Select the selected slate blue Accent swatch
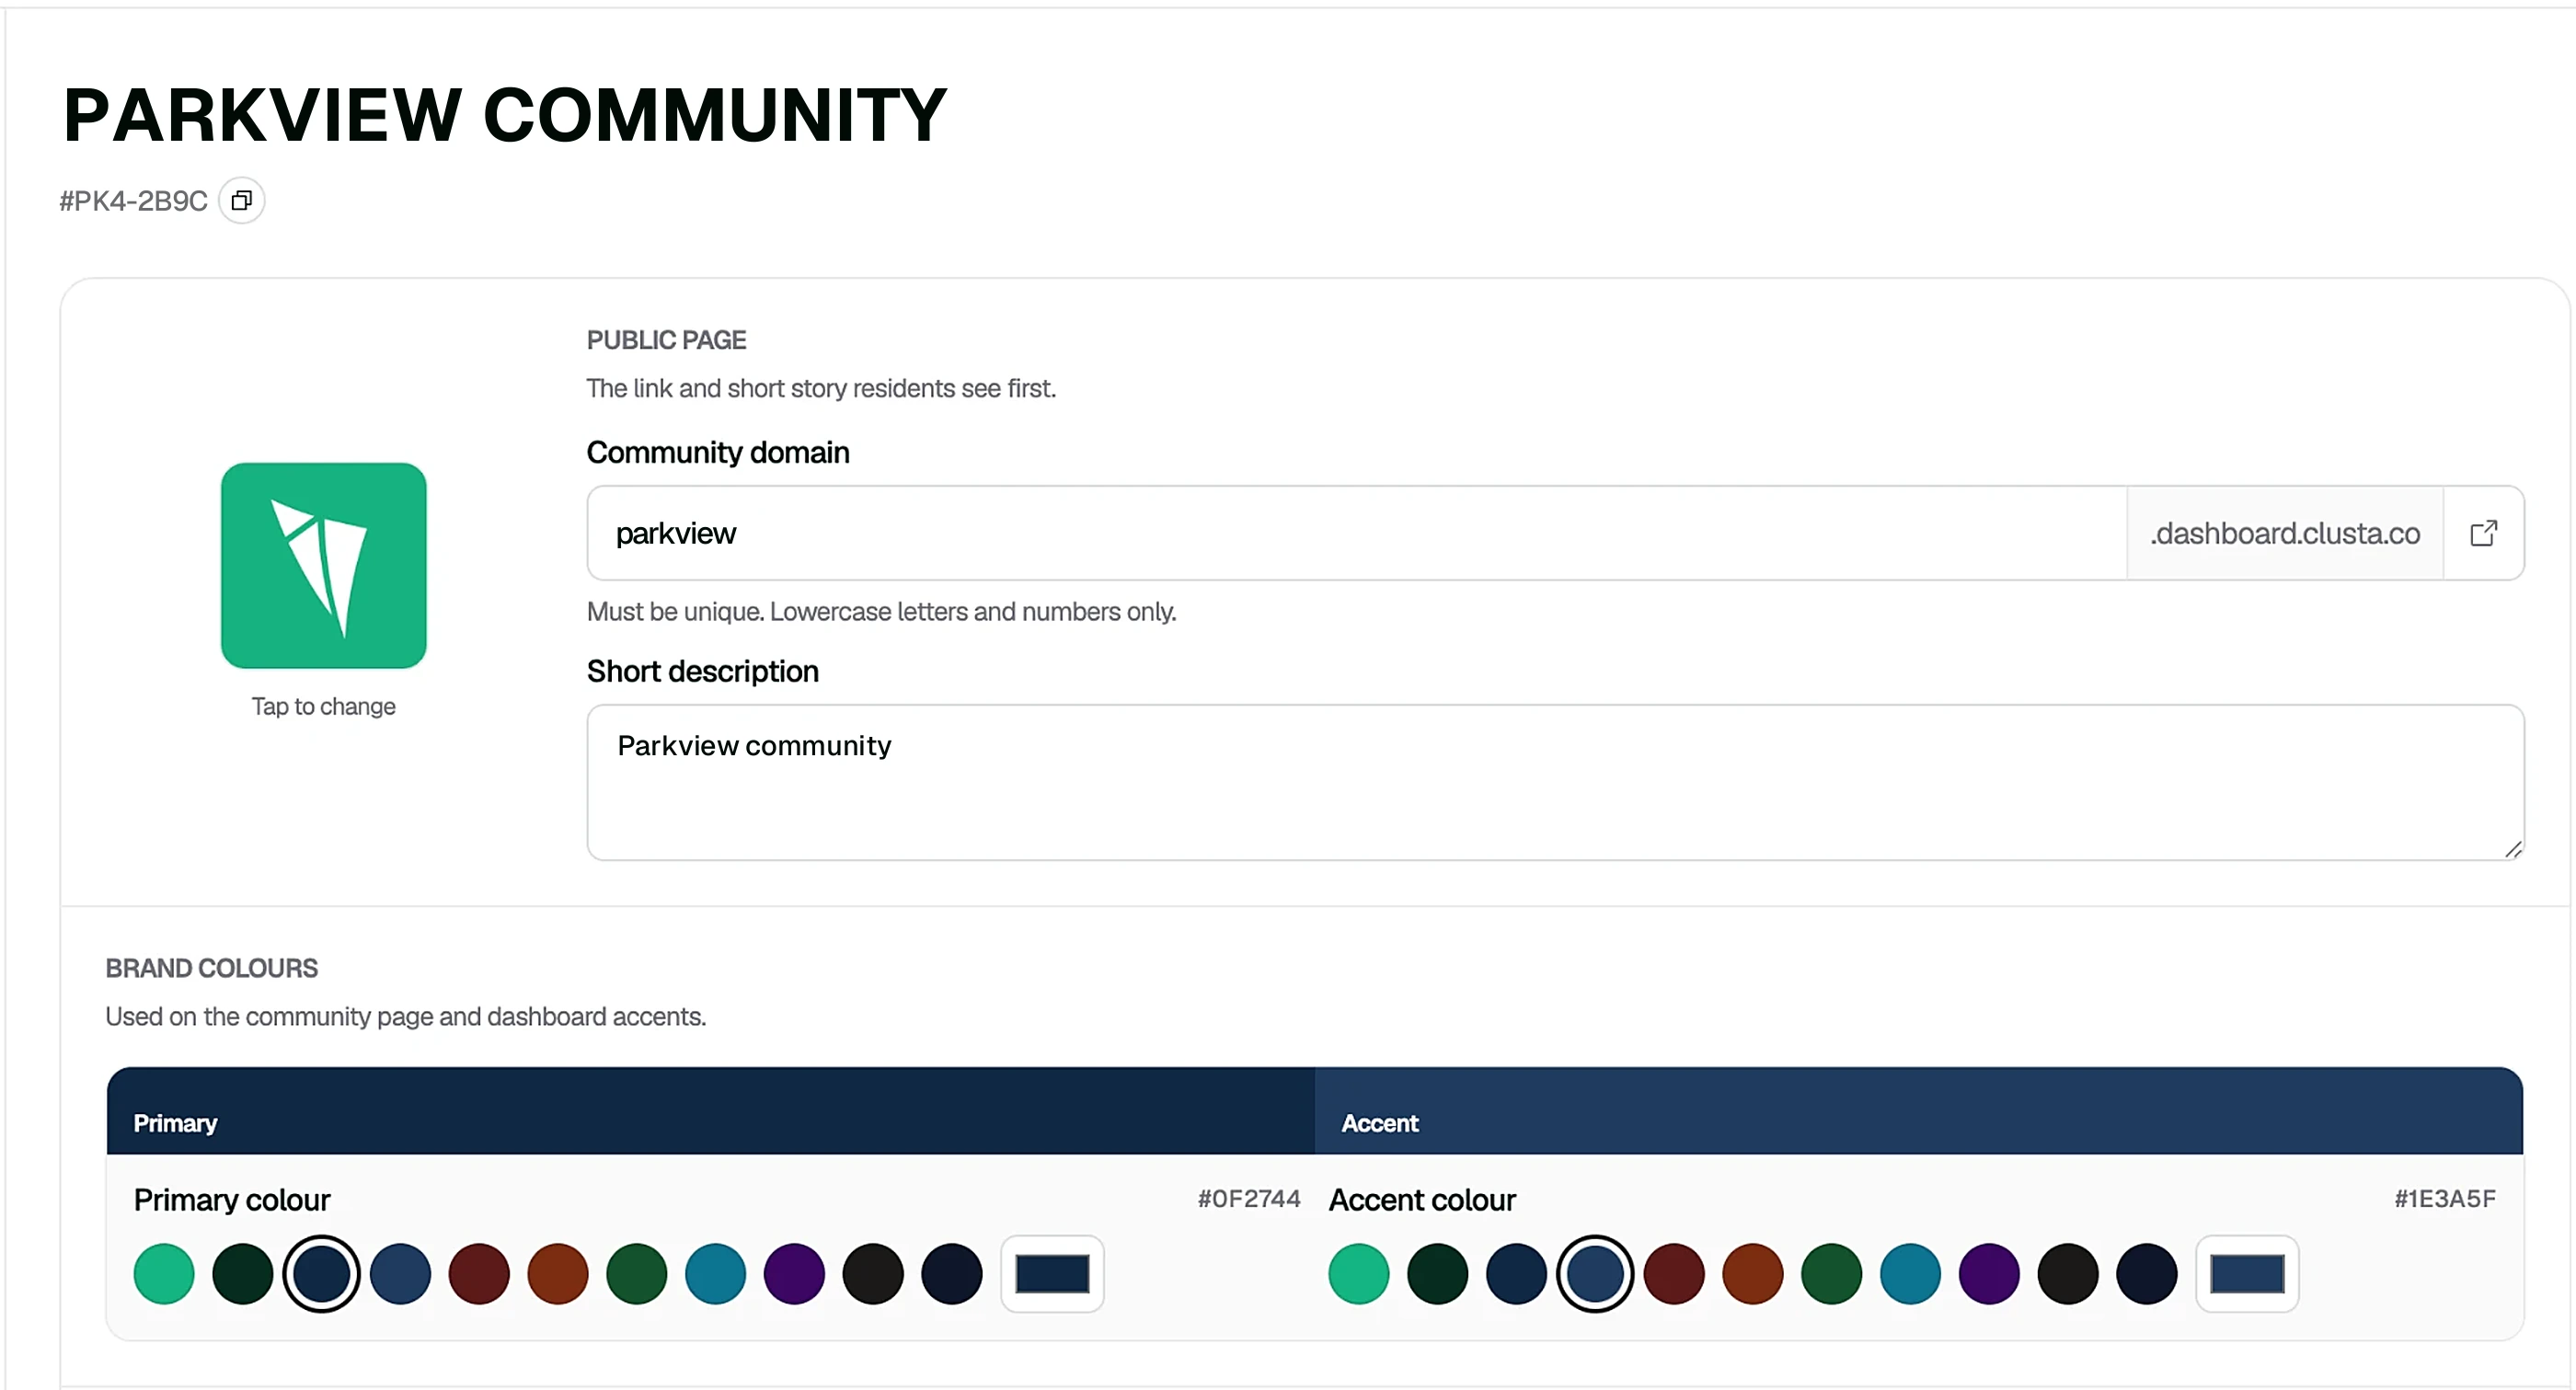The width and height of the screenshot is (2576, 1390). pyautogui.click(x=1595, y=1273)
